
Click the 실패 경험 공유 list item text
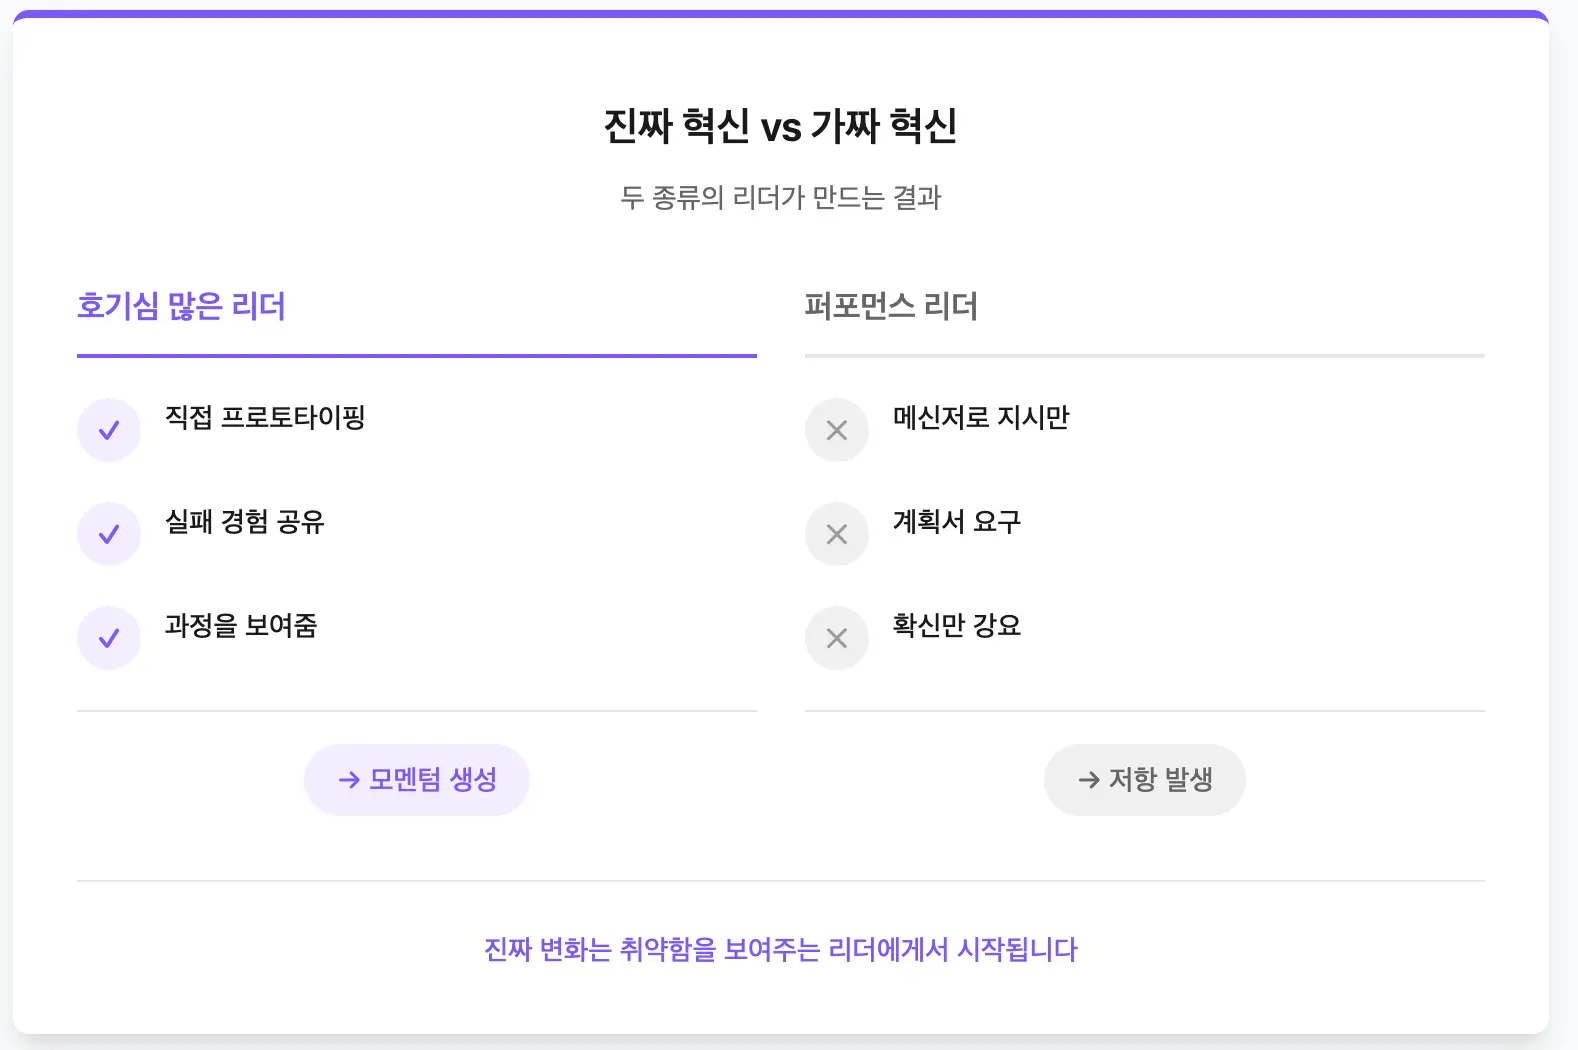click(x=245, y=521)
